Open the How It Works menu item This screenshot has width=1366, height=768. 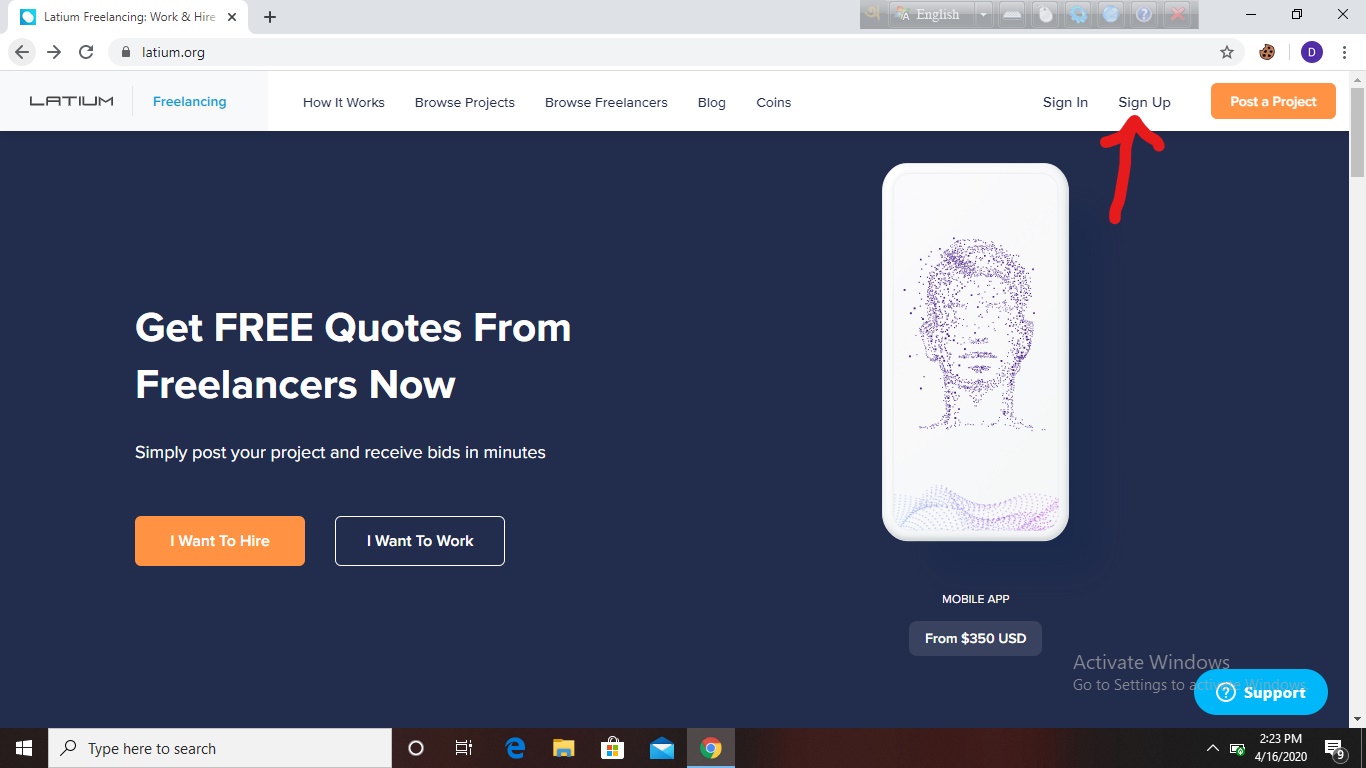(x=344, y=102)
